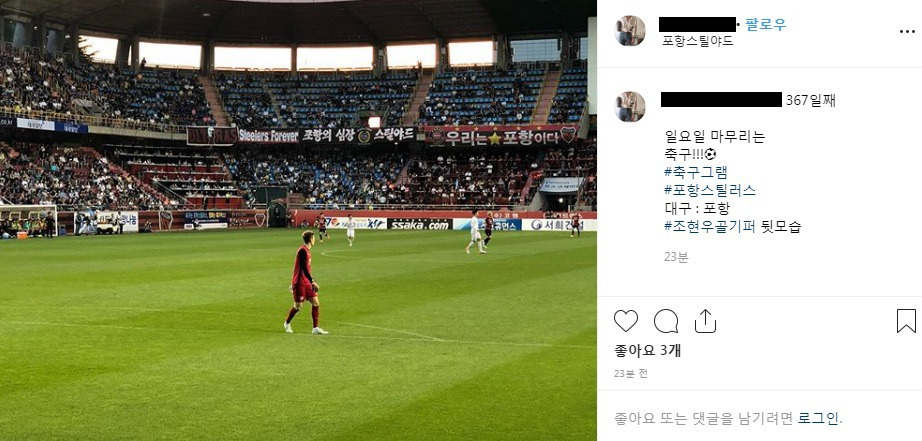This screenshot has height=441, width=922.
Task: Click the stadium soccer photo
Action: coord(298,220)
